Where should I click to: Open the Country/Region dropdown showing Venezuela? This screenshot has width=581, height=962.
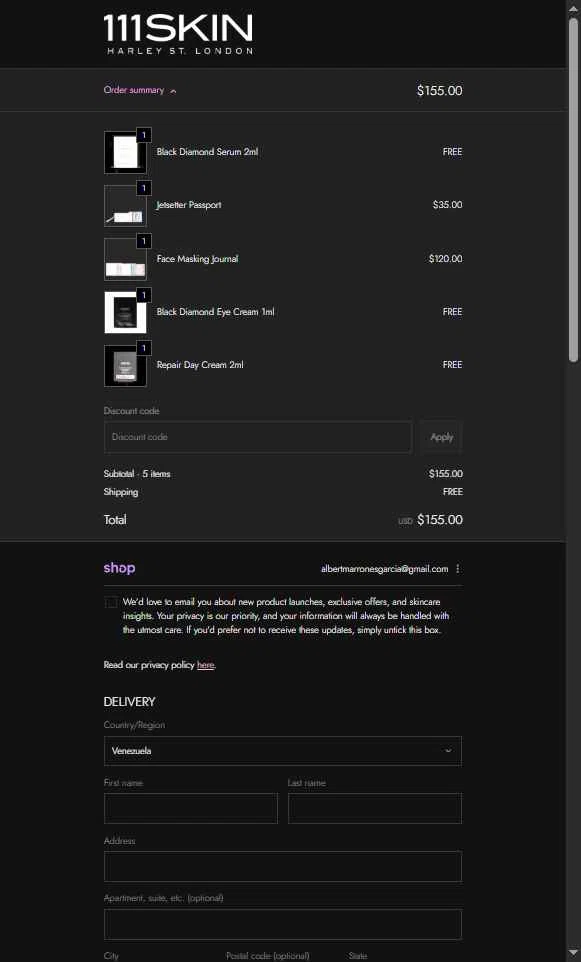[283, 751]
